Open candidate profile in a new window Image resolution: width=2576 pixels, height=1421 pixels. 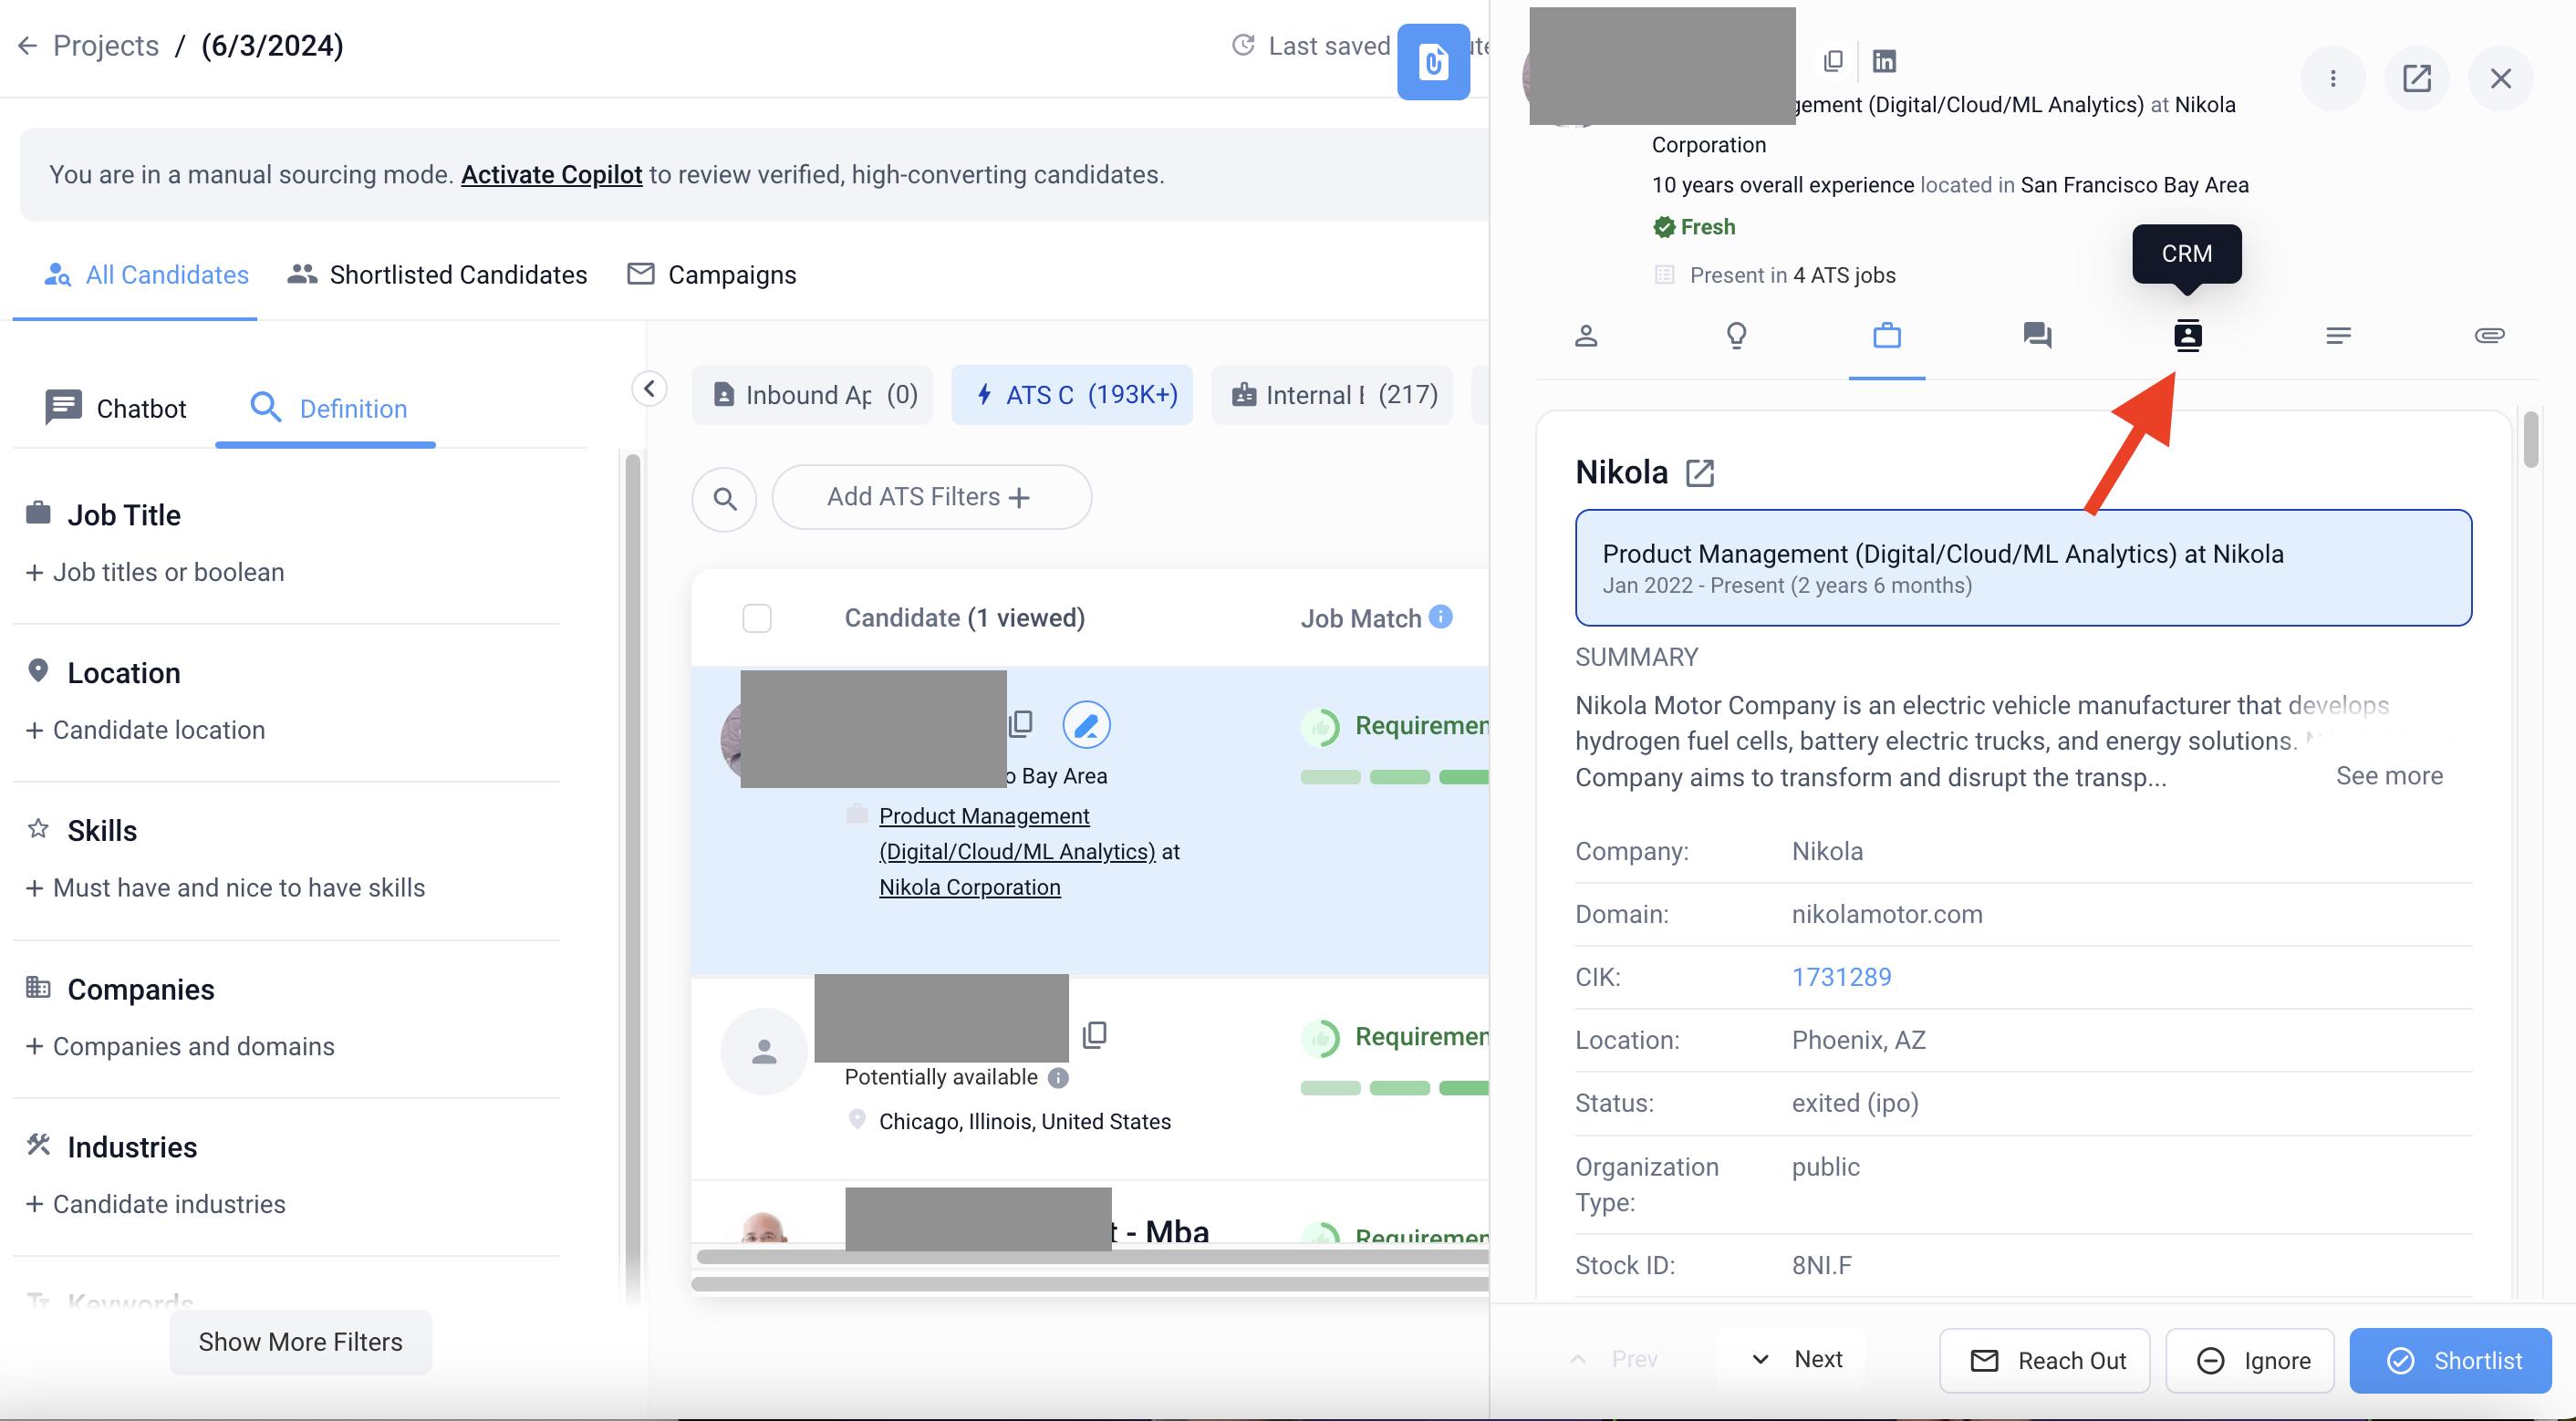pos(2416,78)
